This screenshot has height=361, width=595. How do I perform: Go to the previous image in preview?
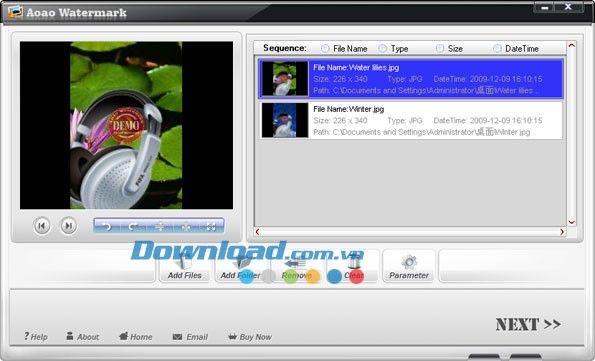point(42,226)
